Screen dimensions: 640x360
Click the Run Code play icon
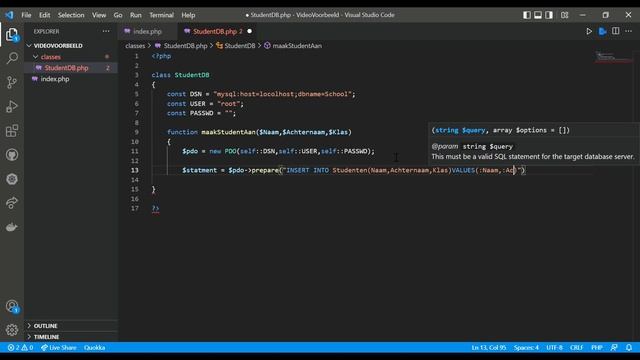[x=589, y=31]
